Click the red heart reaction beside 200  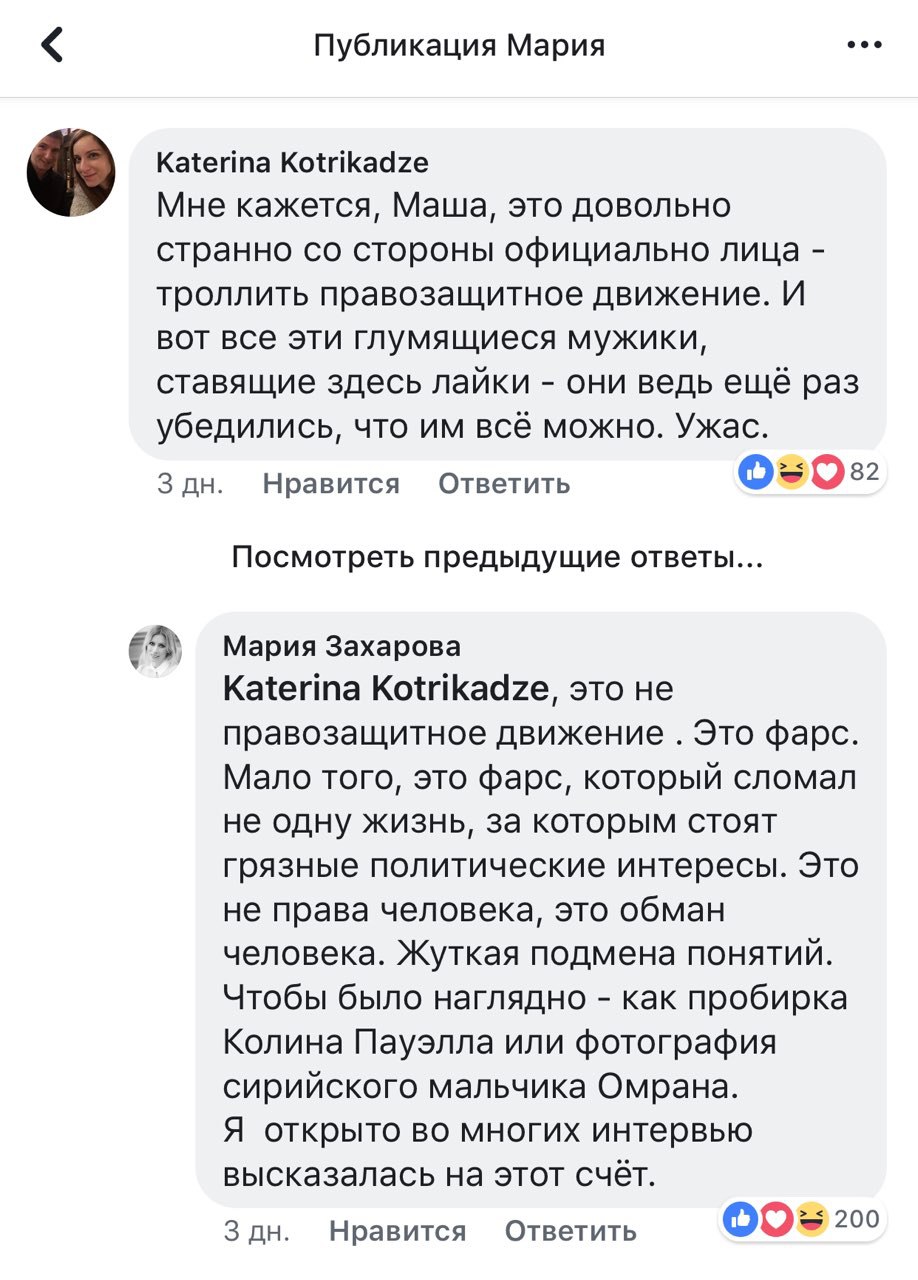[775, 1218]
